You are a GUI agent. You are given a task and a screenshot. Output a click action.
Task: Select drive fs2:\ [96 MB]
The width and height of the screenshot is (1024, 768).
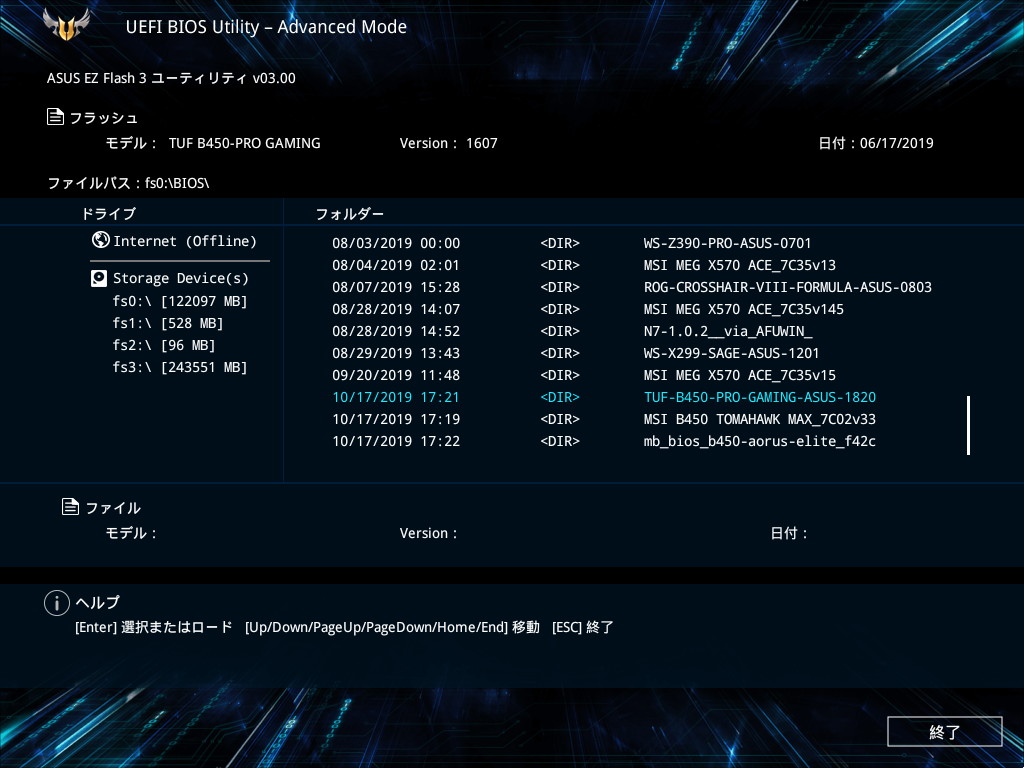coord(164,345)
